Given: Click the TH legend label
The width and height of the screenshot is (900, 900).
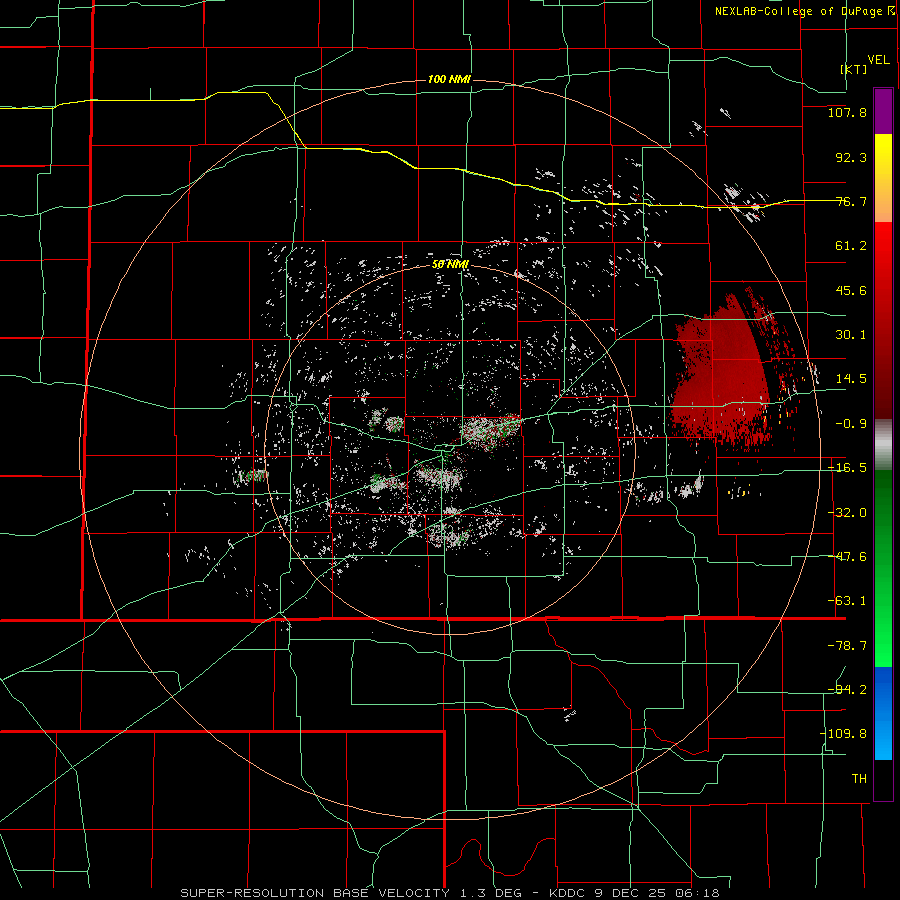Looking at the screenshot, I should 859,778.
